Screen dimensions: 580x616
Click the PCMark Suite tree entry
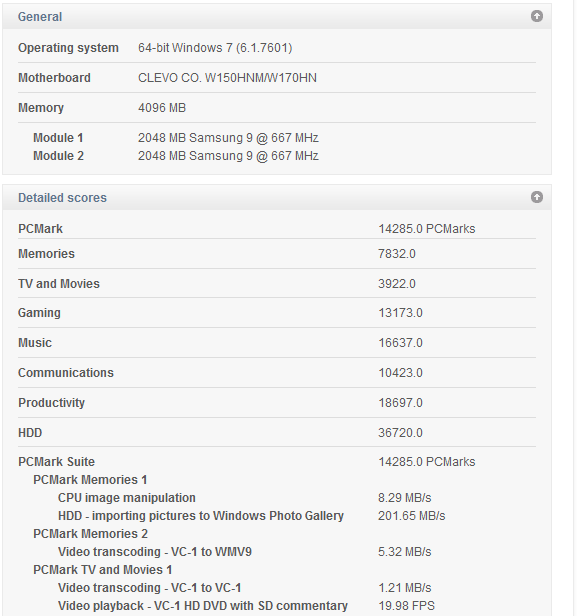(x=57, y=462)
